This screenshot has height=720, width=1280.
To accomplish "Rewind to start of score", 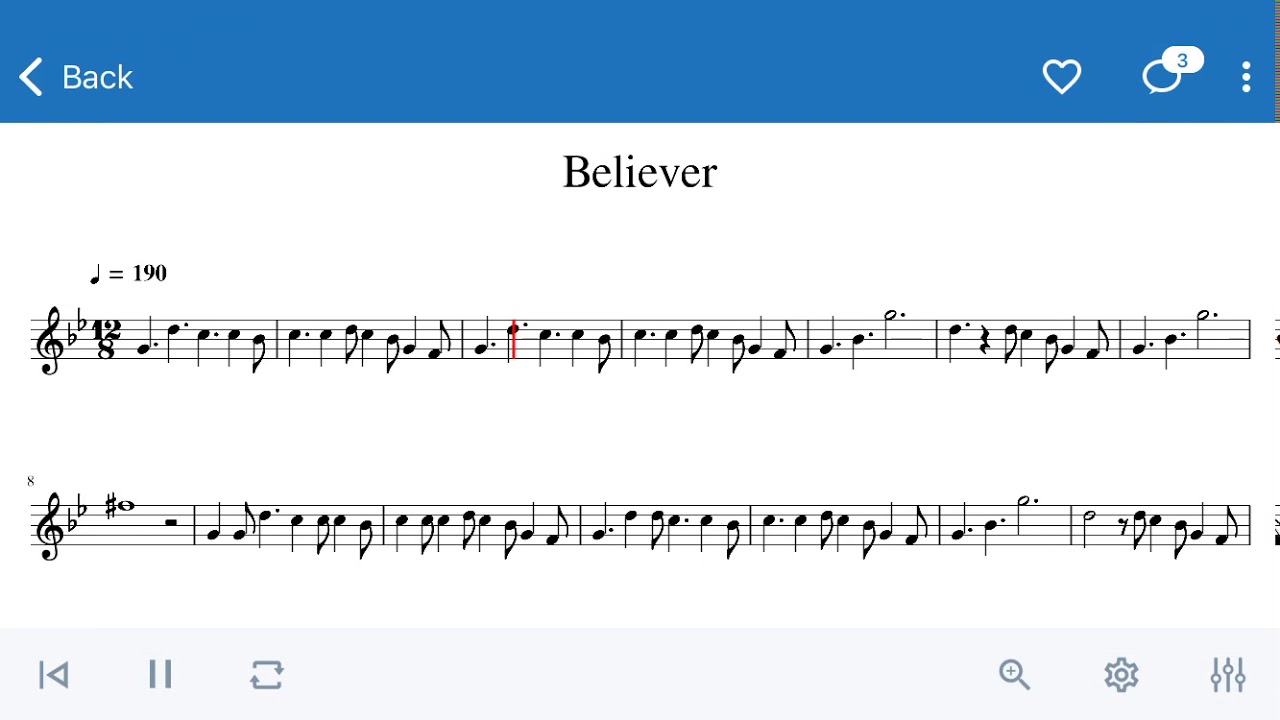I will coord(53,675).
